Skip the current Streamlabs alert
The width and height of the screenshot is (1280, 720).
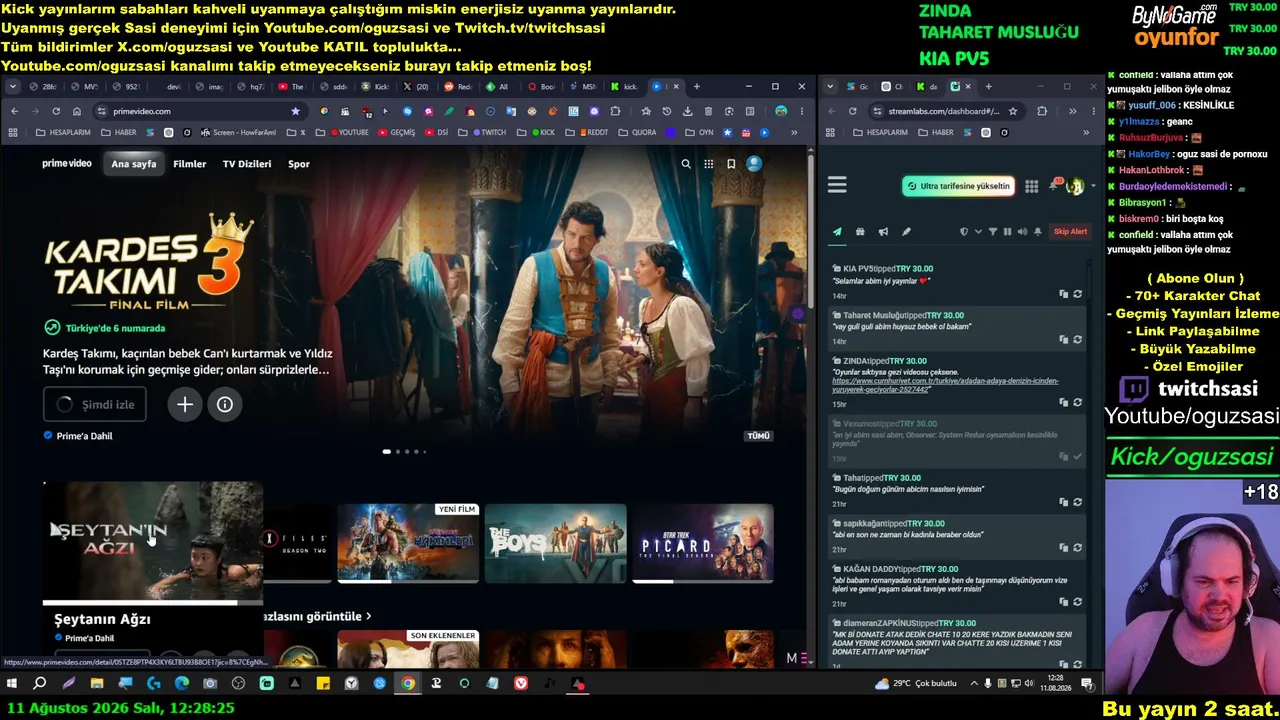1070,232
